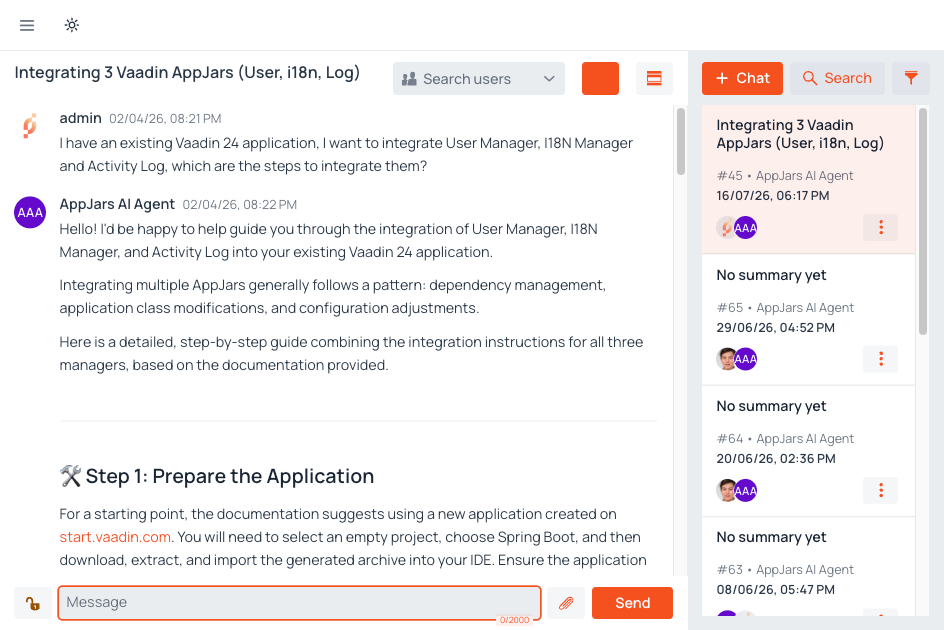944x630 pixels.
Task: Click the AppJars AI Agent sender name
Action: coord(117,204)
